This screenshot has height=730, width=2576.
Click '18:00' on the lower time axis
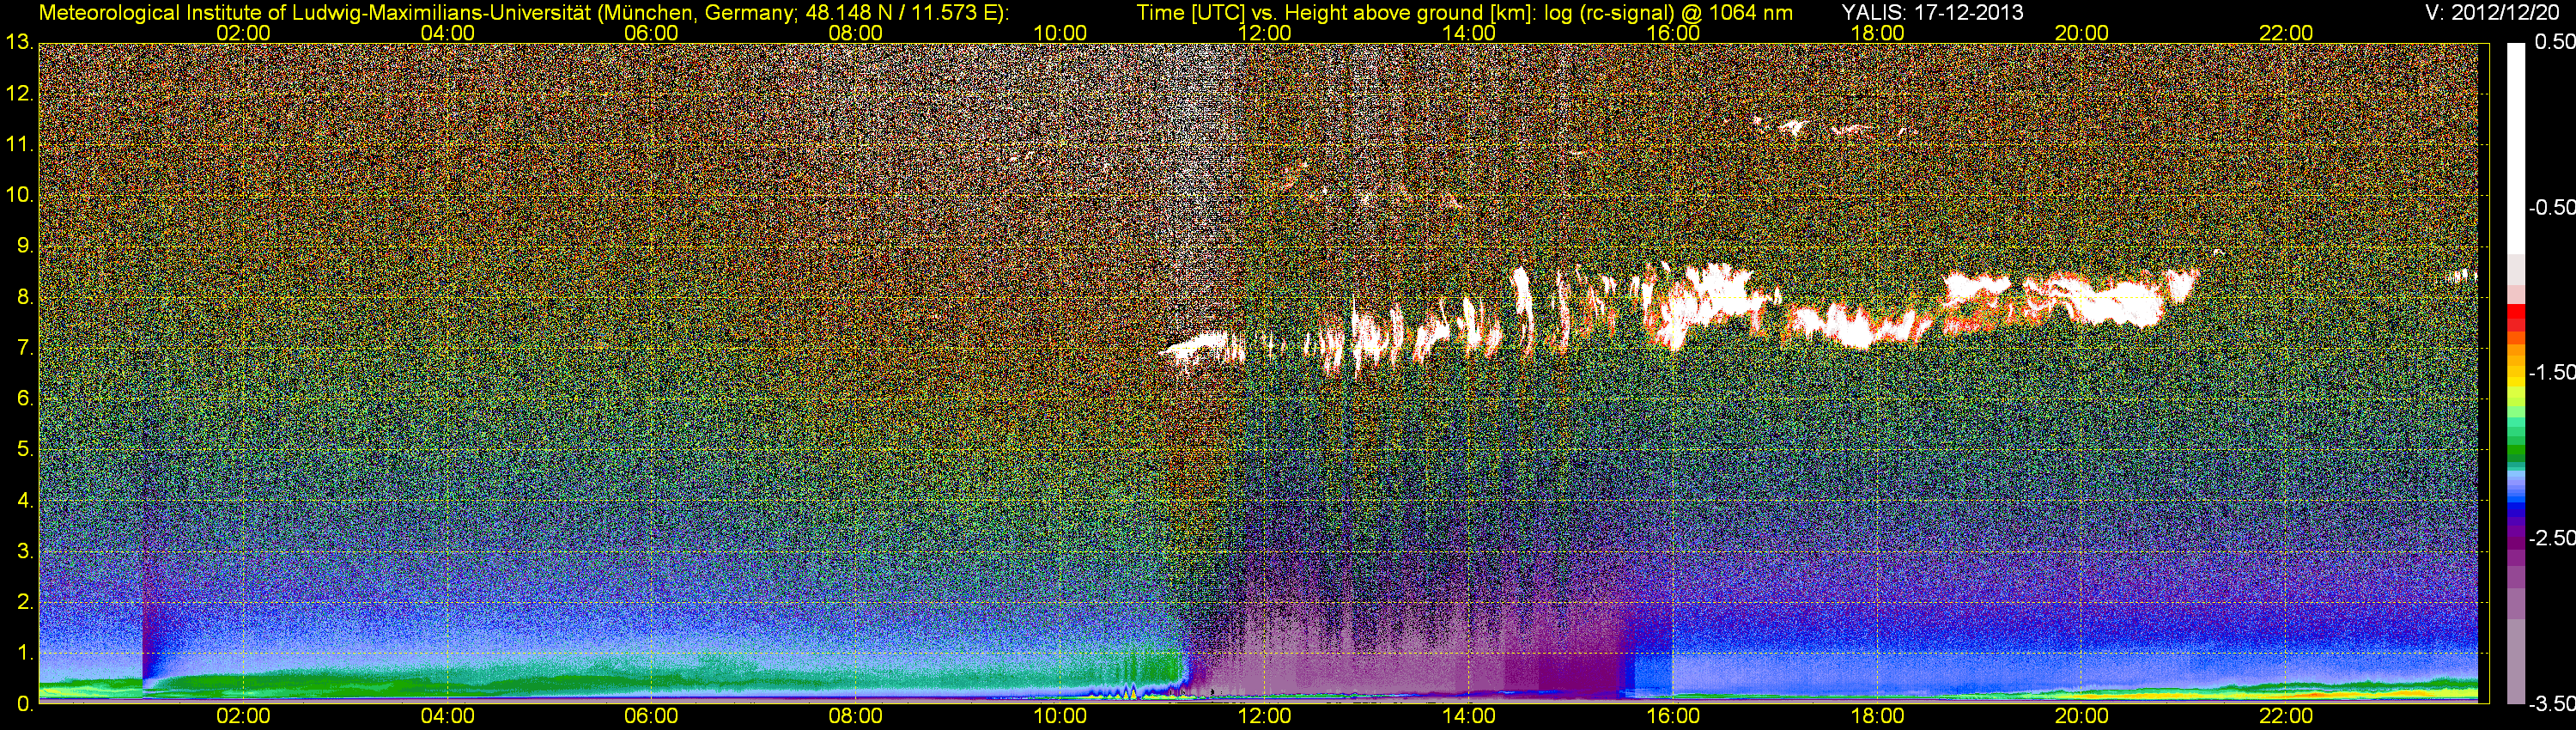coord(1878,717)
